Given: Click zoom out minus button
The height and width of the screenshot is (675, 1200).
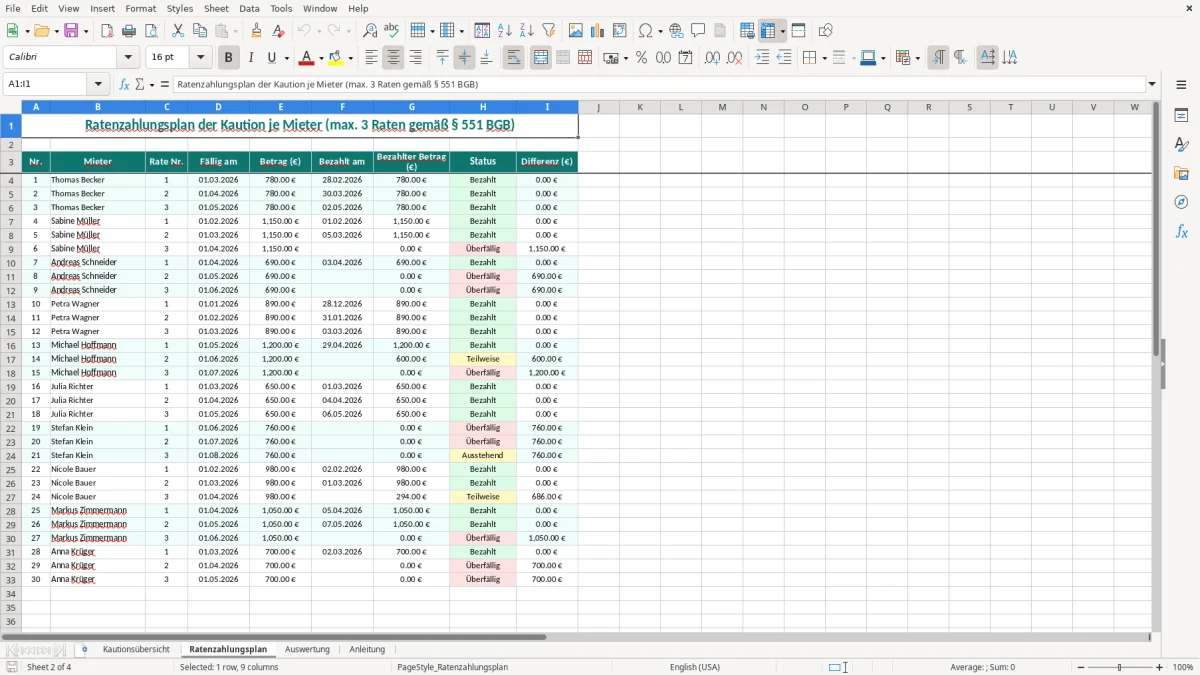Looking at the screenshot, I should click(x=1079, y=667).
